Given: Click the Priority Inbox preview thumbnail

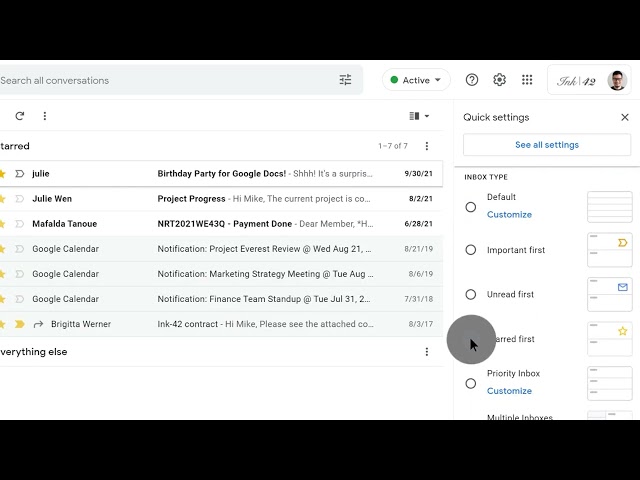Looking at the screenshot, I should pyautogui.click(x=609, y=383).
